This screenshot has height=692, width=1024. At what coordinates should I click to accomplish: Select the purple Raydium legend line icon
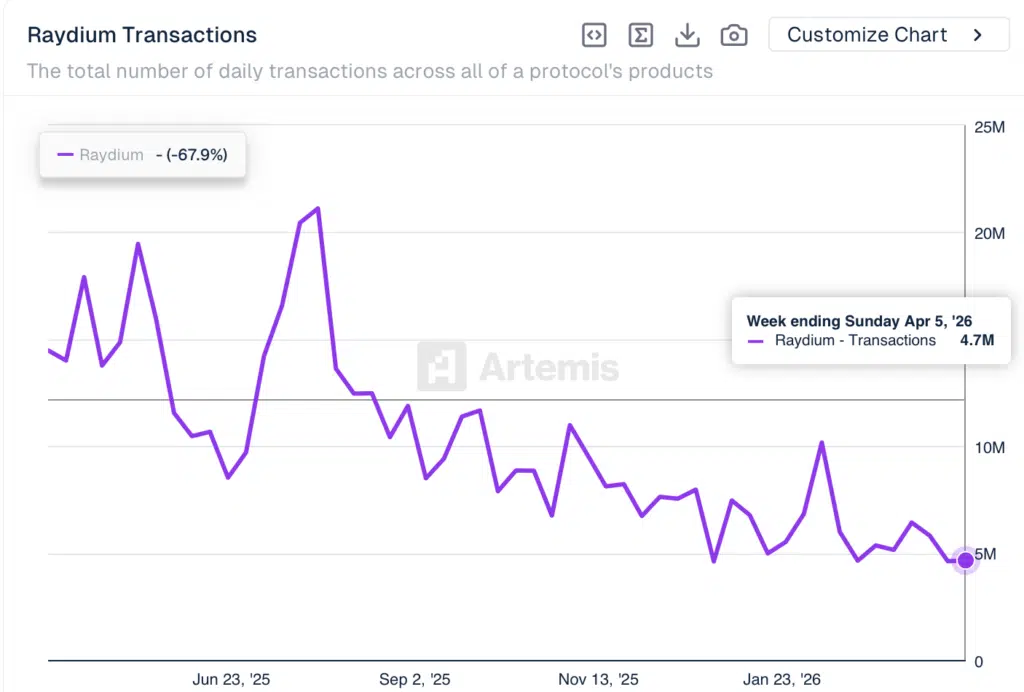(69, 155)
